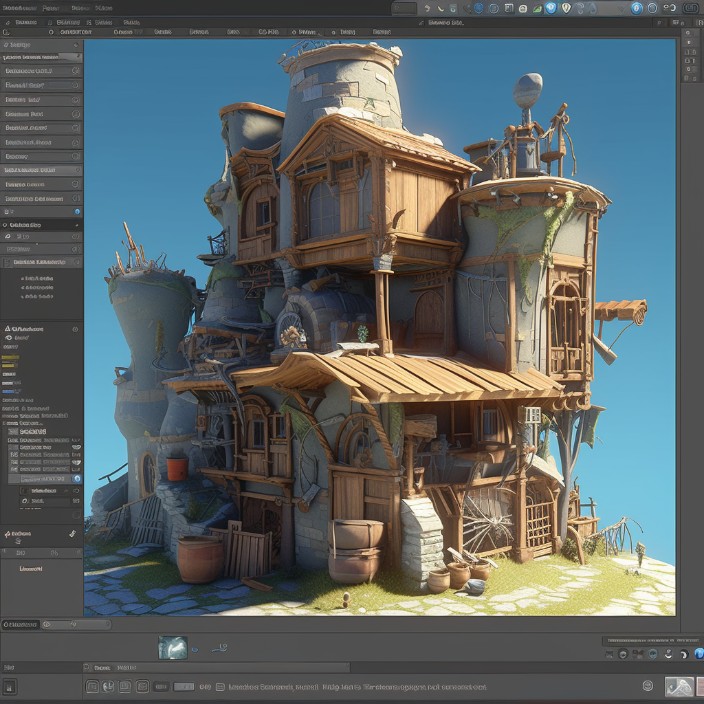Click the yellow color bar in the left panel

pyautogui.click(x=10, y=357)
